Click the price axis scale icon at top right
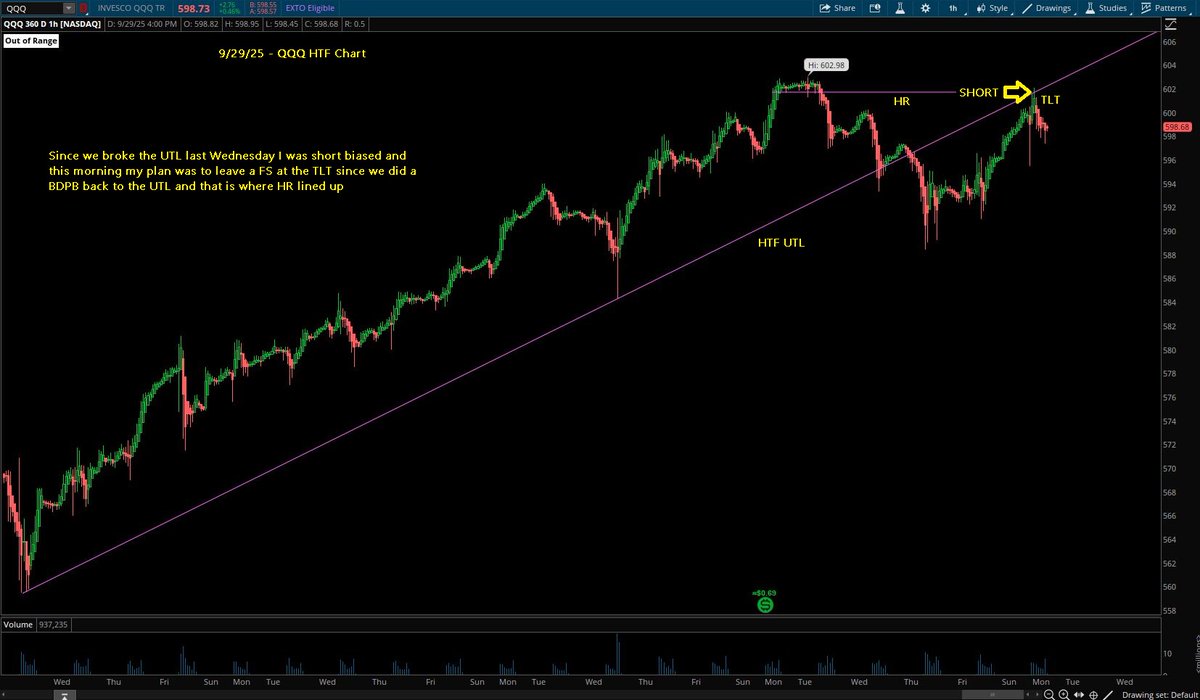 (x=1170, y=24)
